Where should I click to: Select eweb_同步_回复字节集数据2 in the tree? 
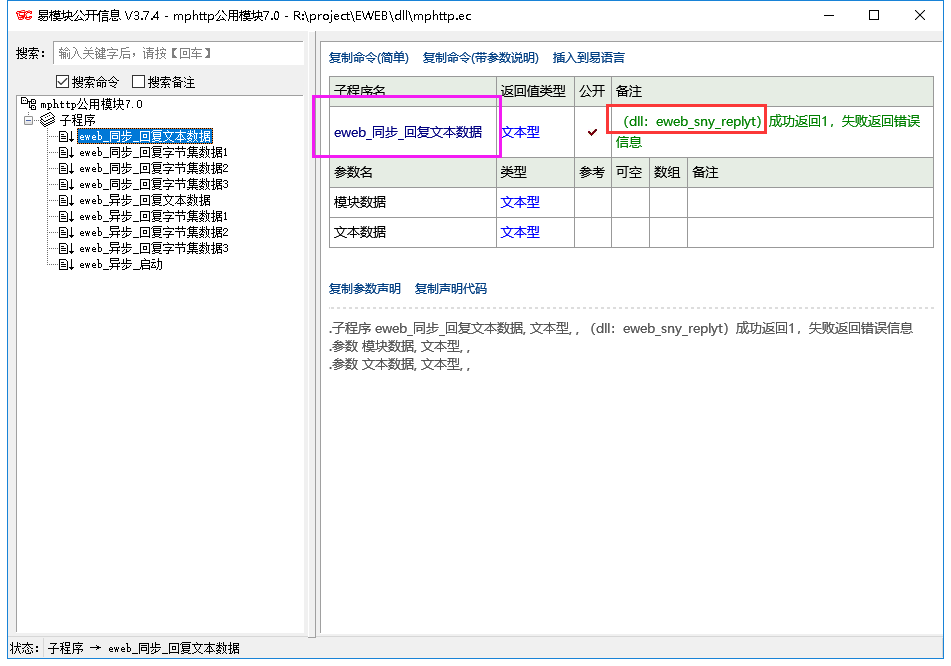(153, 168)
